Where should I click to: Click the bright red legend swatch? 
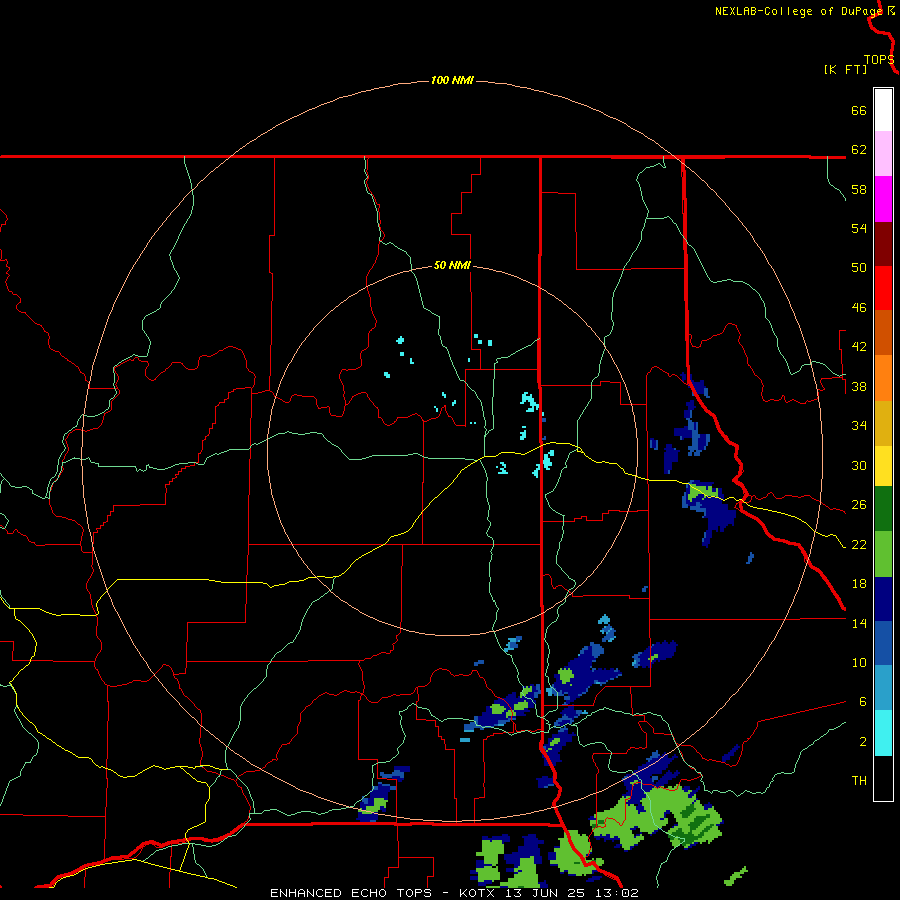883,288
